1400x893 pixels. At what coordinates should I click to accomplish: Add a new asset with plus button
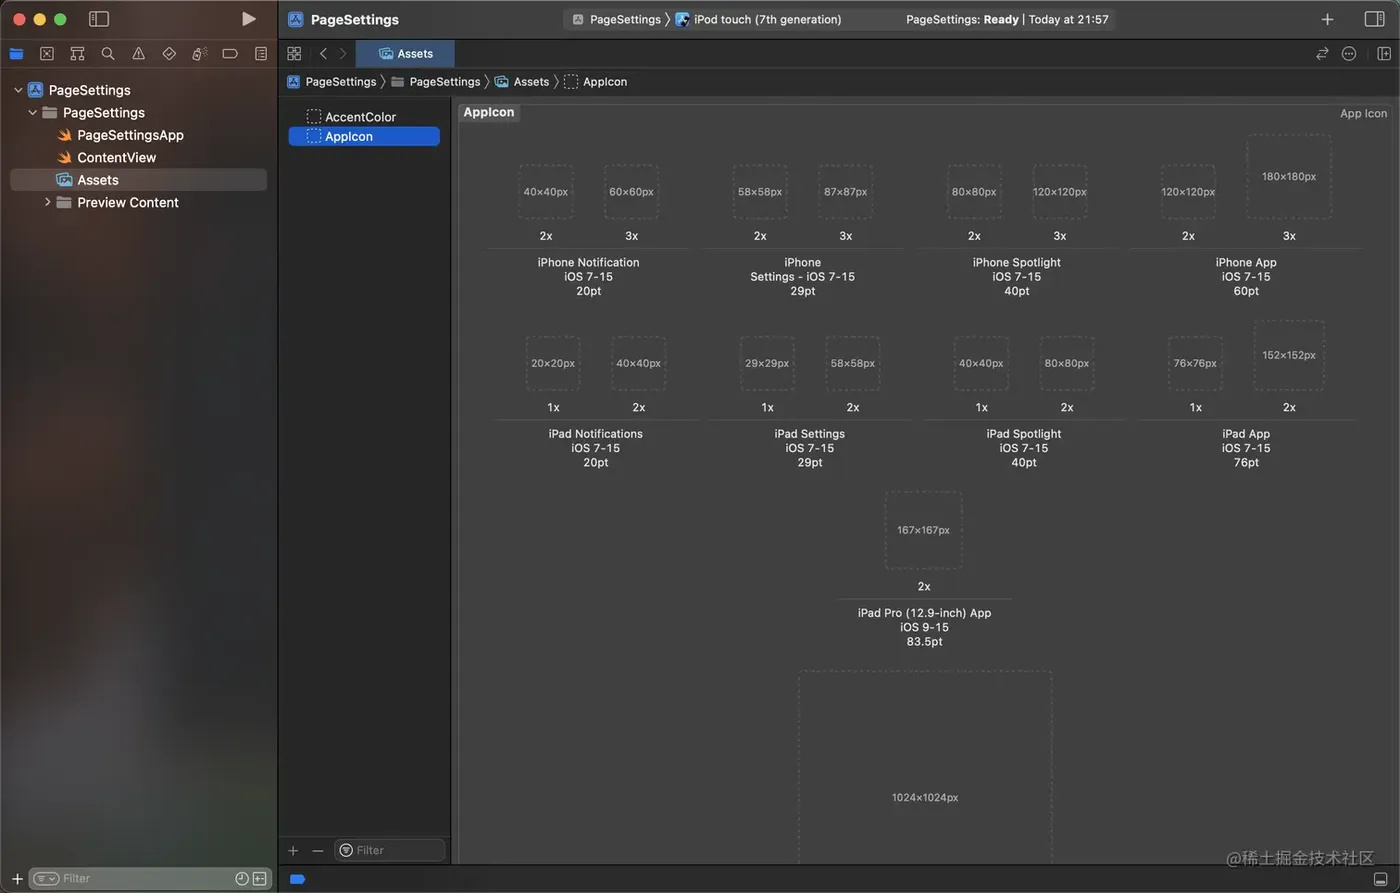point(293,850)
